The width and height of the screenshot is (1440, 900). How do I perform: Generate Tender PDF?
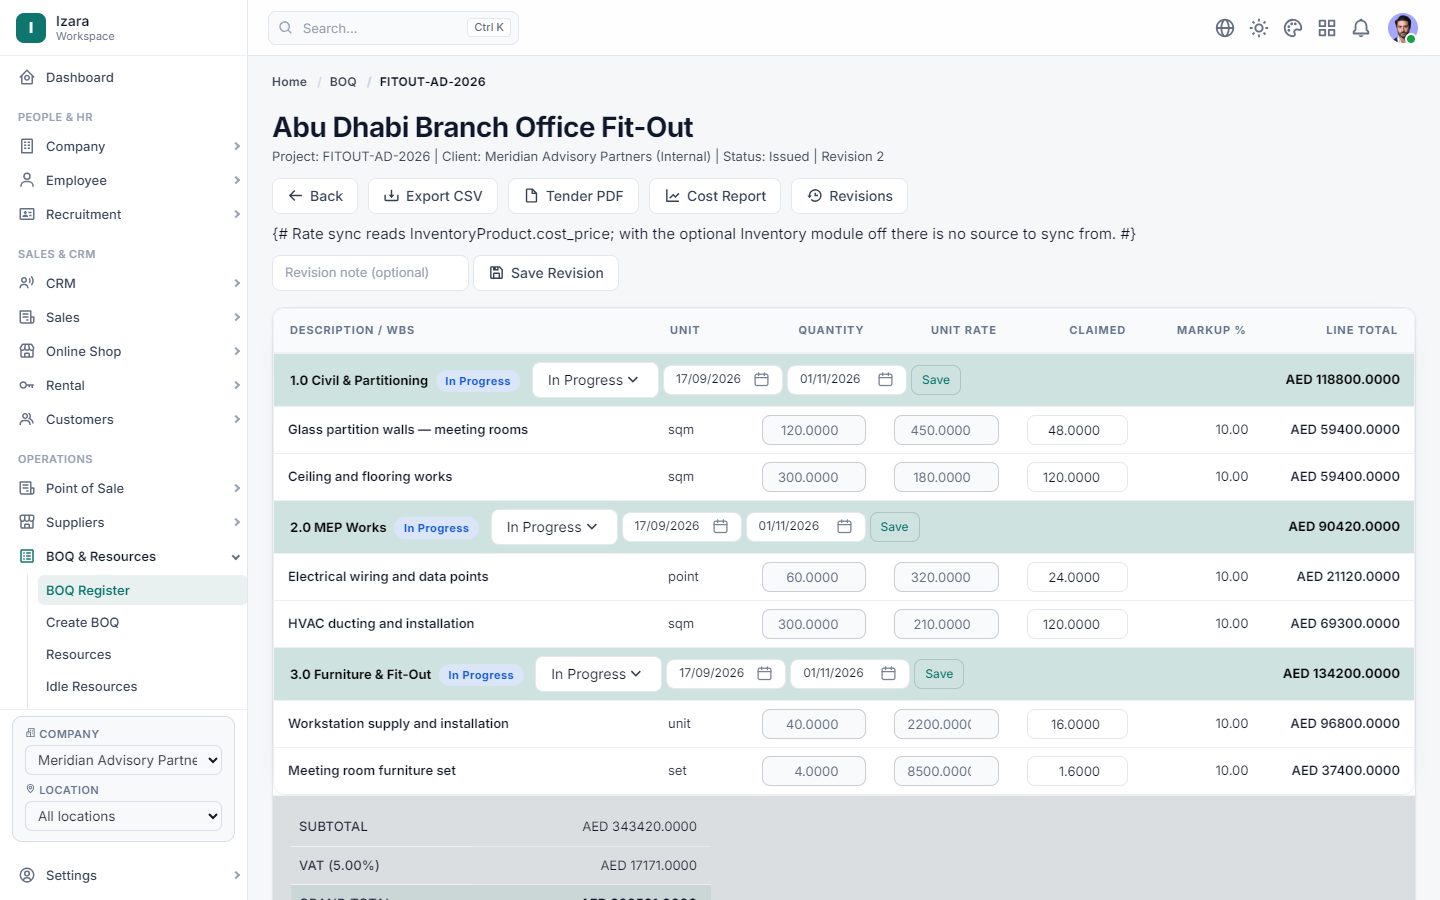click(x=574, y=196)
